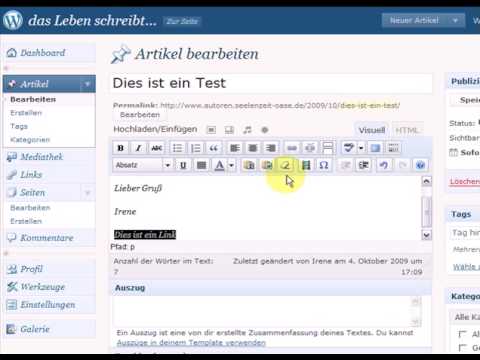Insert a numbered list

[196, 148]
